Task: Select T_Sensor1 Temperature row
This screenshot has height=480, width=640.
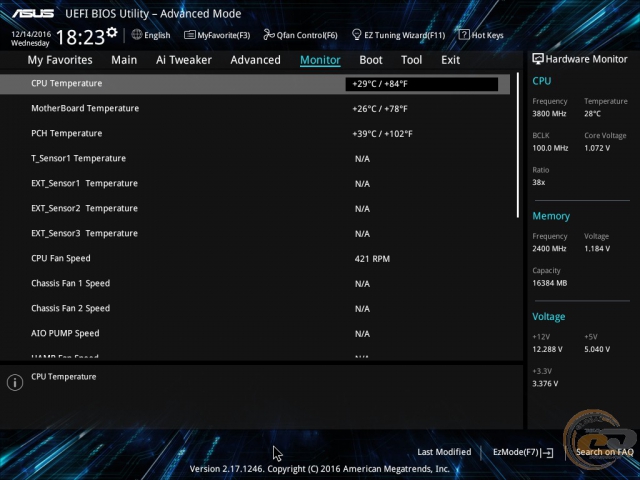Action: [x=255, y=158]
